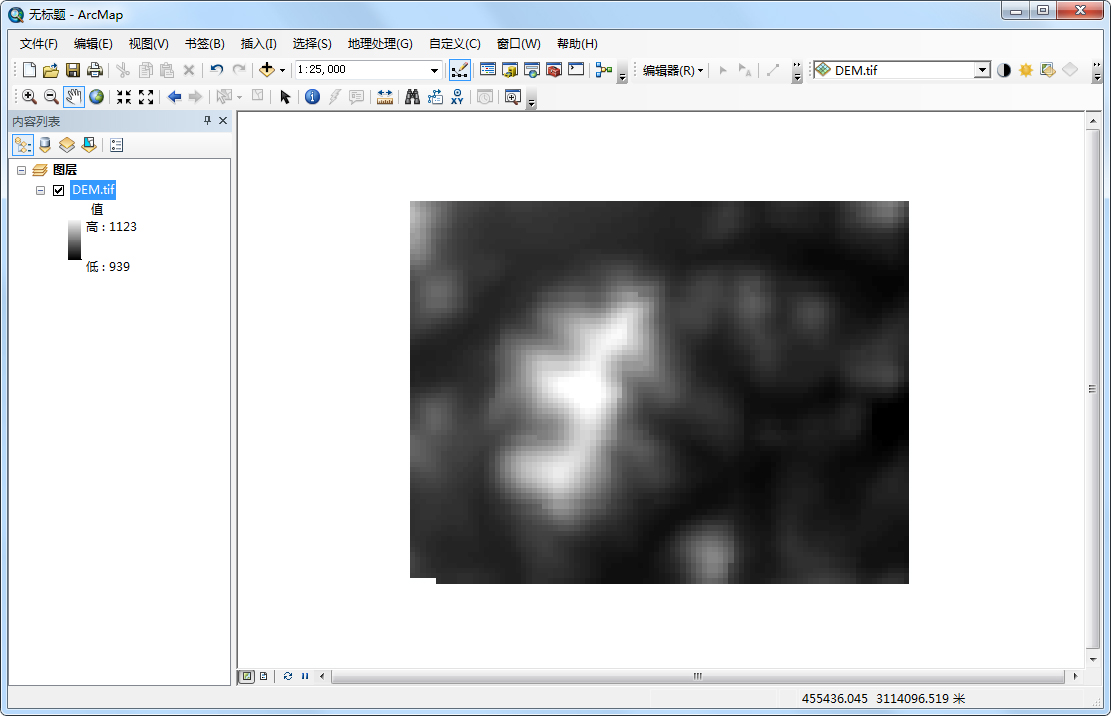This screenshot has height=716, width=1111.
Task: Open a map document with folder icon
Action: [50, 69]
